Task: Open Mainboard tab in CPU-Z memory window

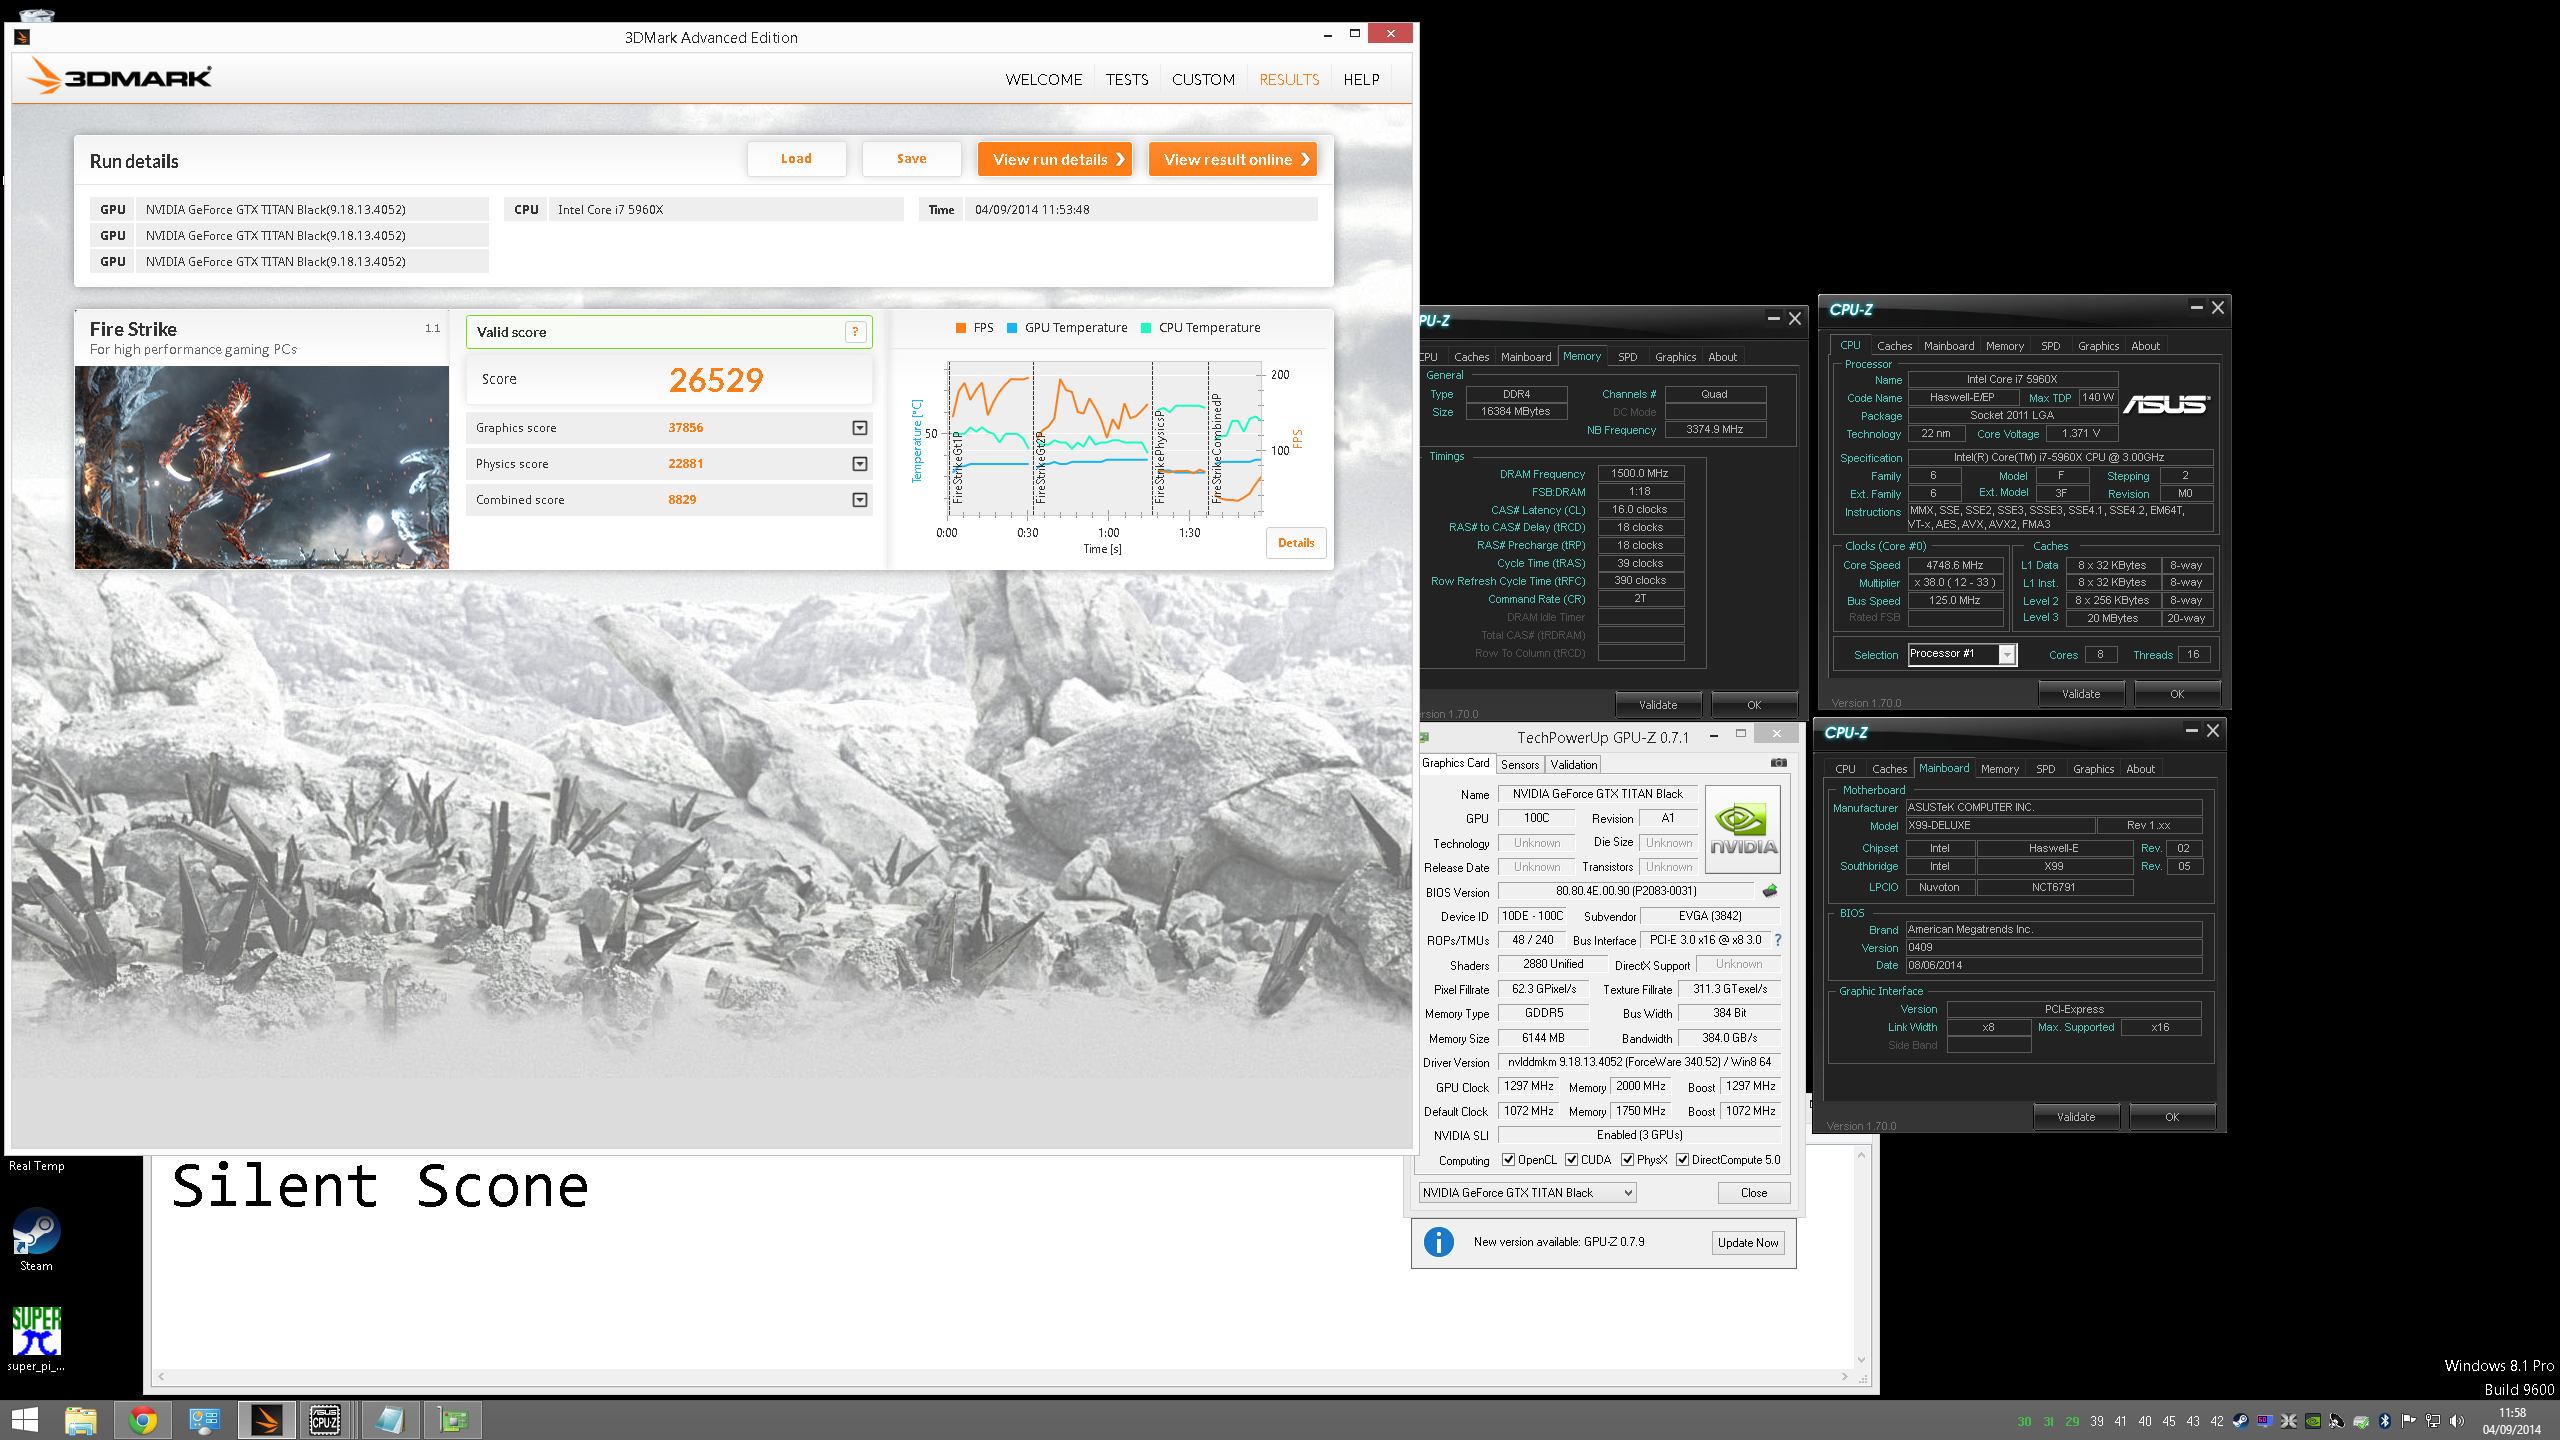Action: click(1526, 357)
